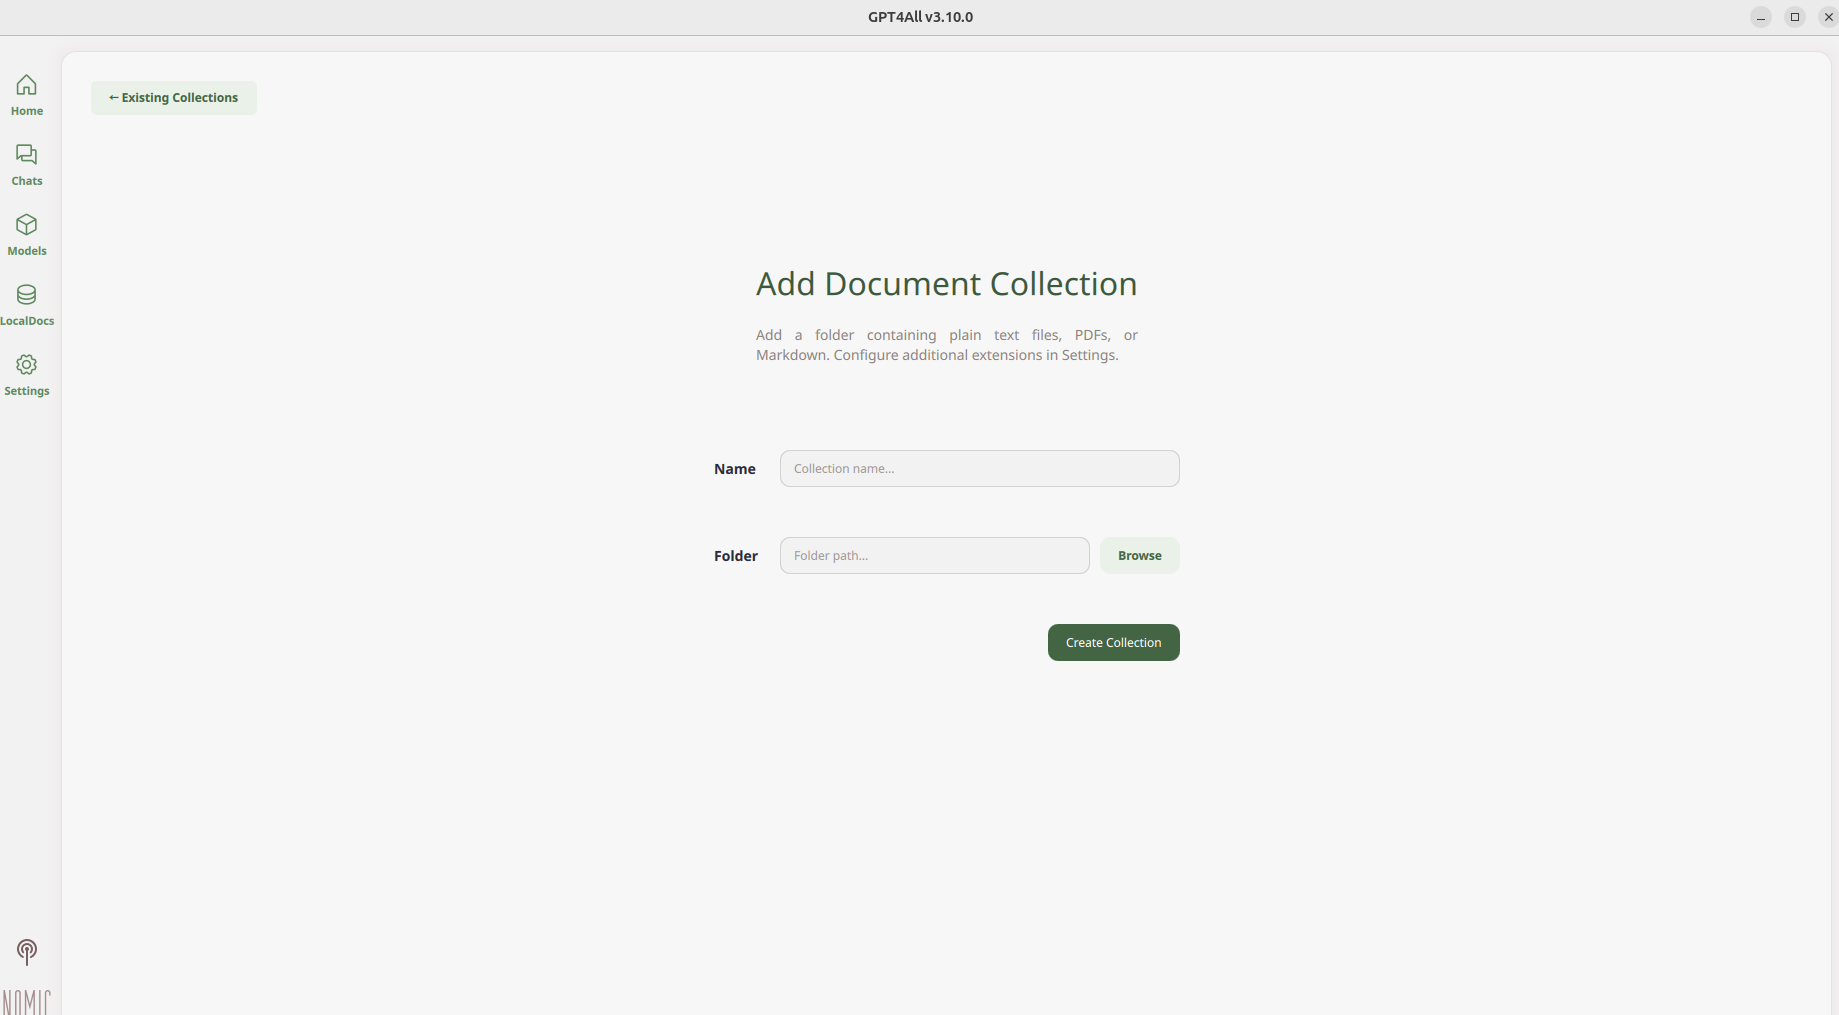Screen dimensions: 1839x1015
Task: Click into the Folder path field
Action: 934,556
